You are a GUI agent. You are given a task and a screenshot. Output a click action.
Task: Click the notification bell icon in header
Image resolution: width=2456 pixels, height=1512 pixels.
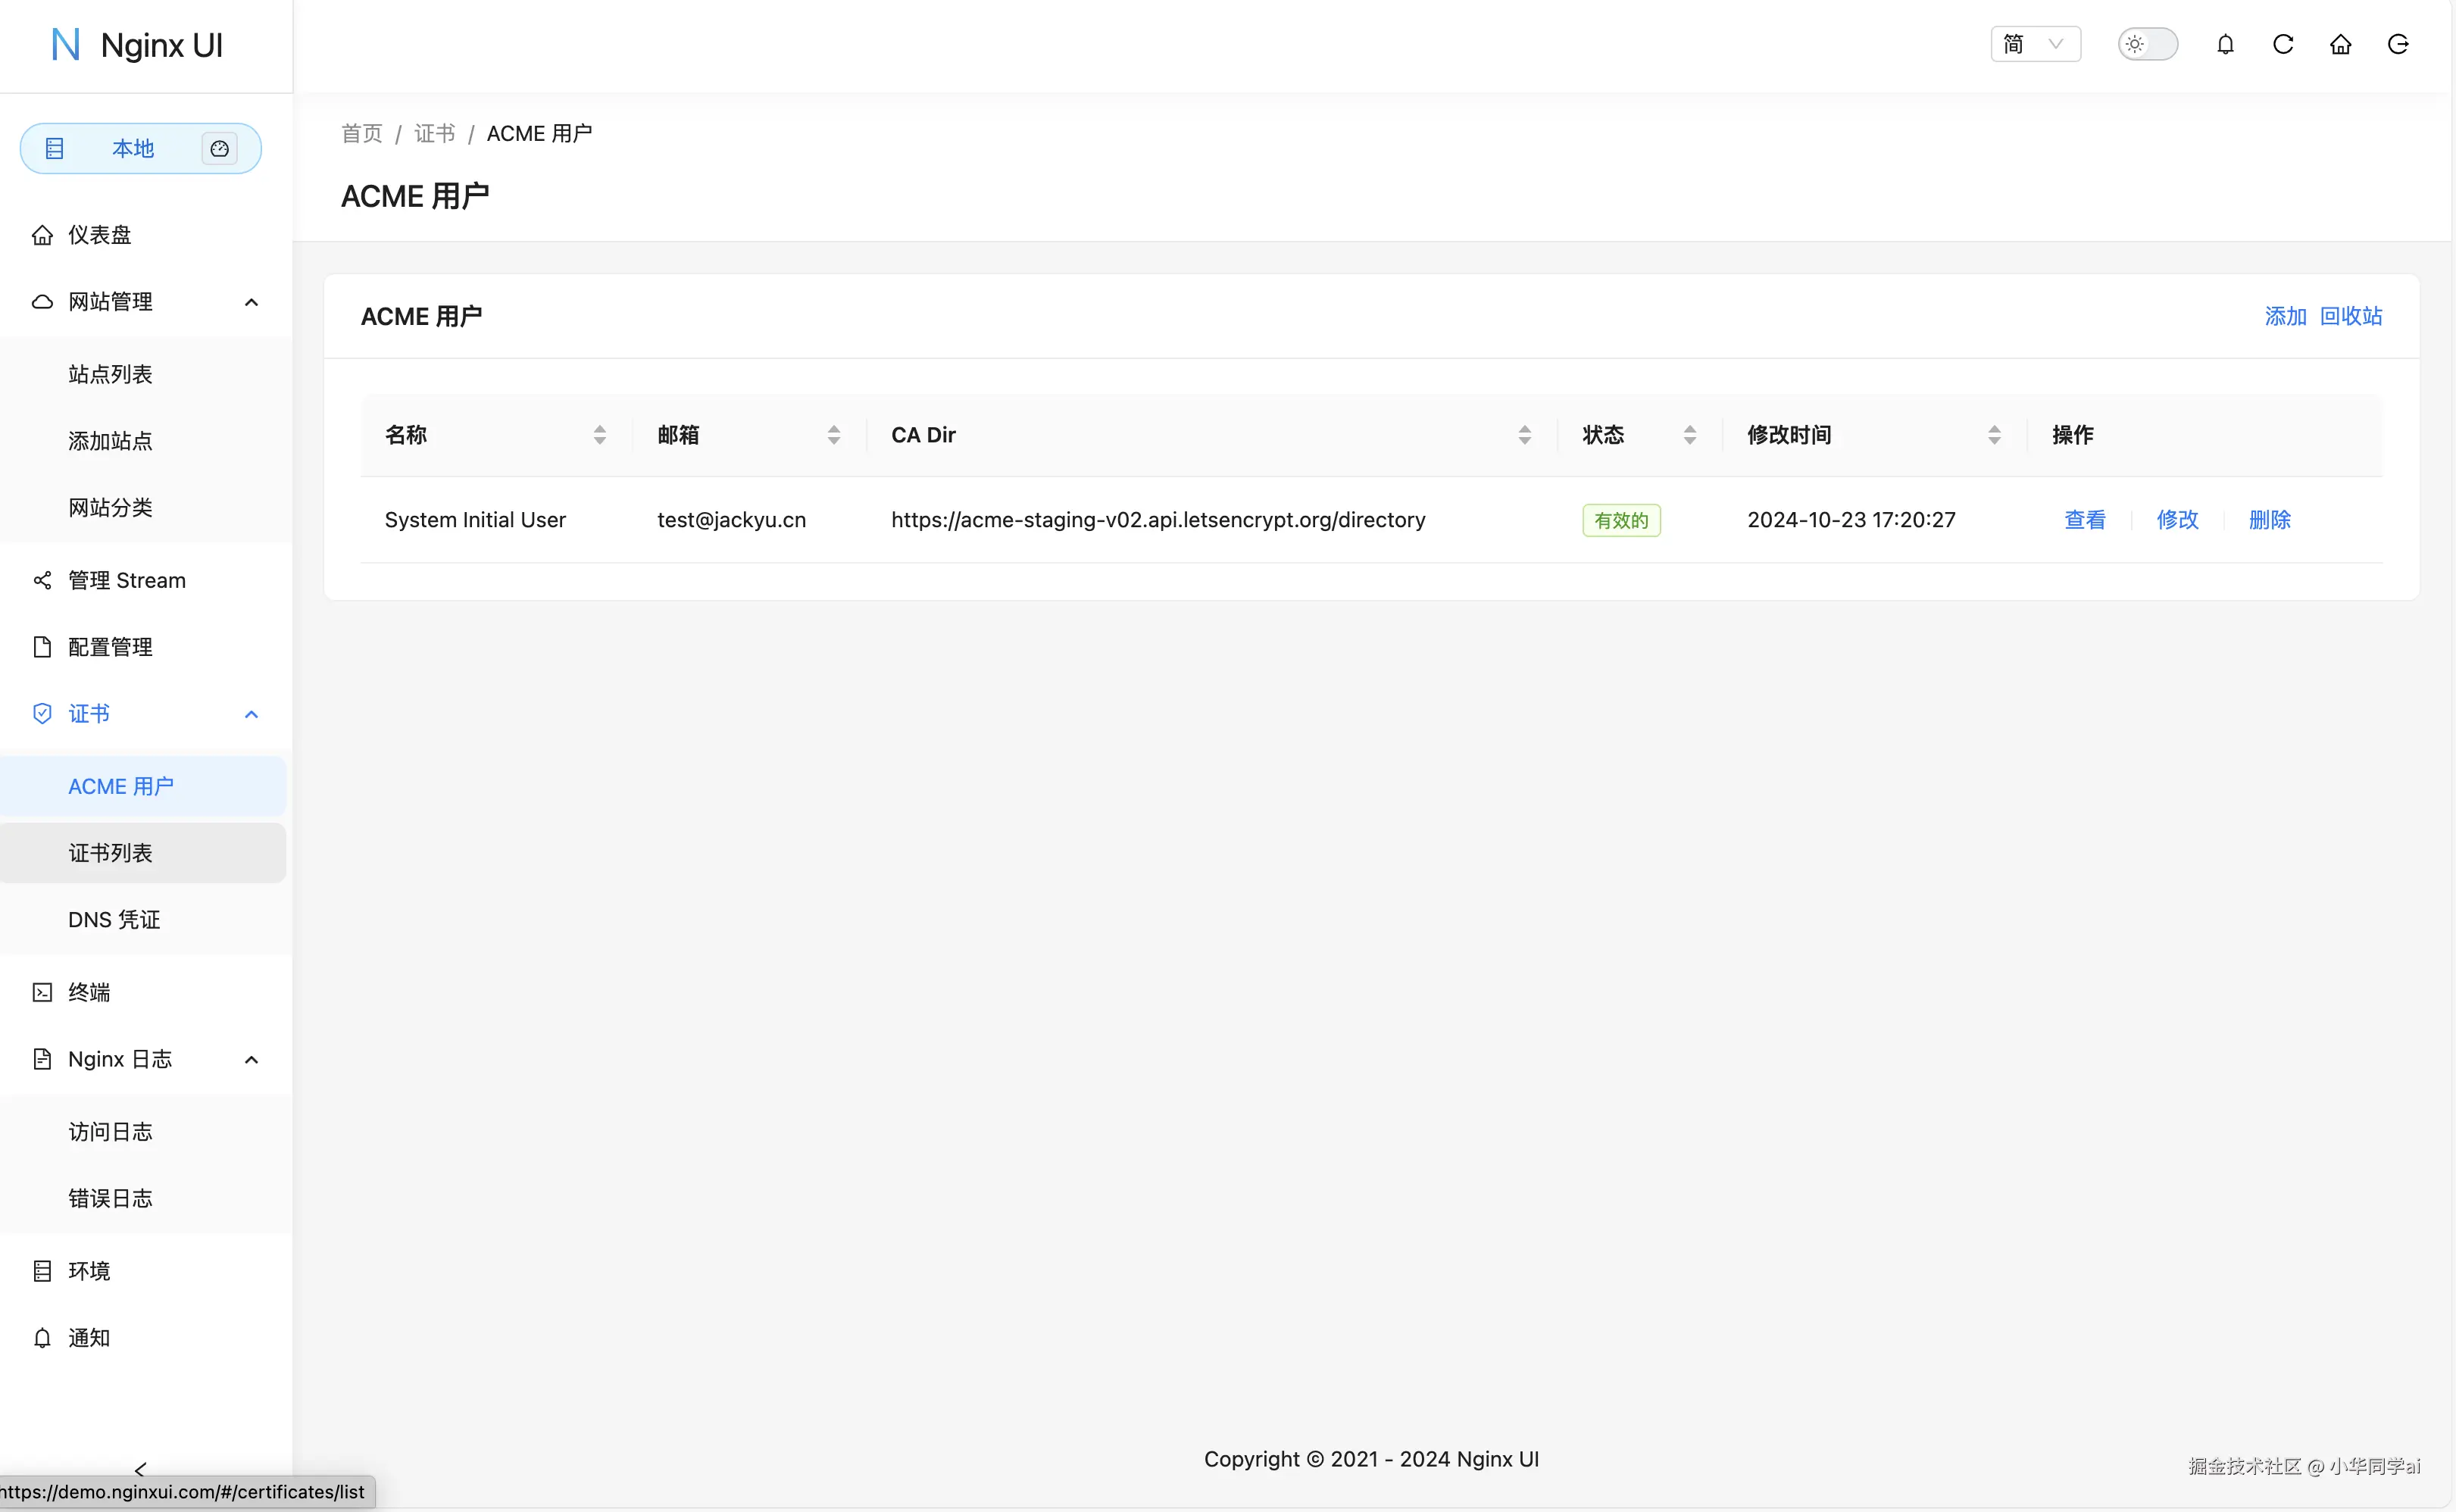(x=2225, y=44)
